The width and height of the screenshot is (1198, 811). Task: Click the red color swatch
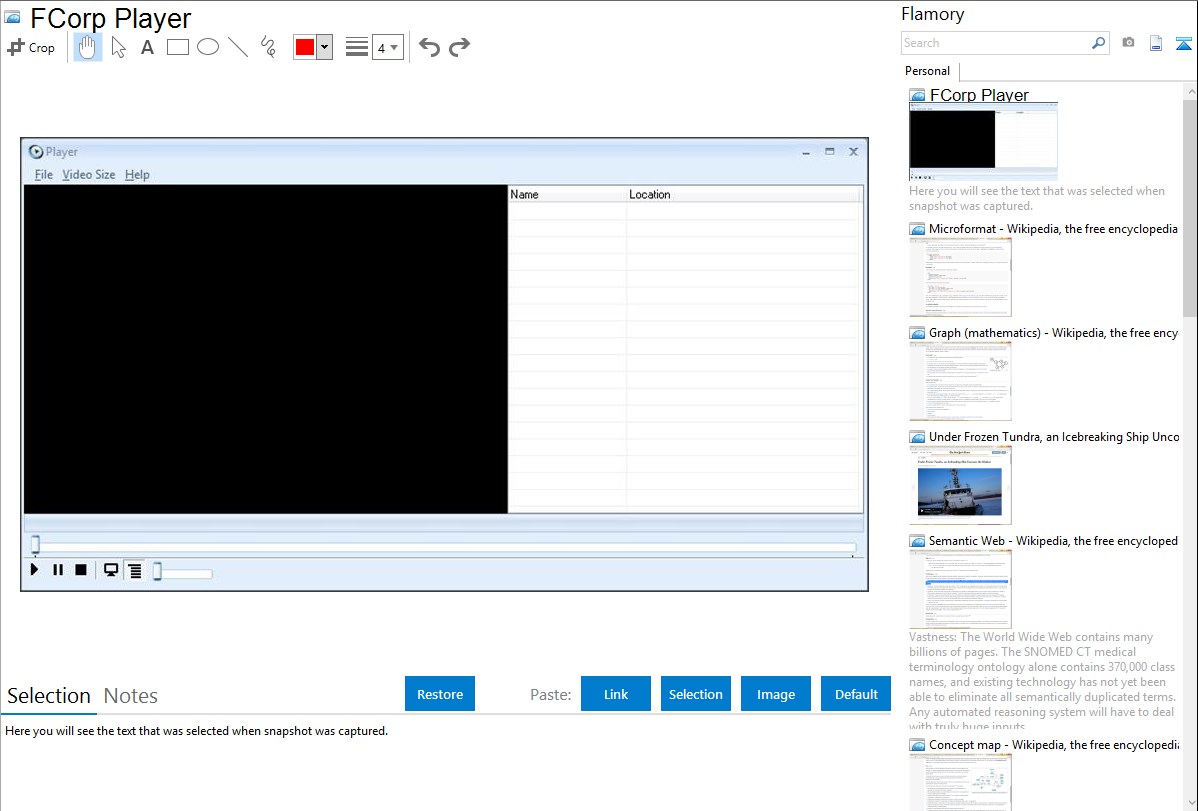point(305,47)
